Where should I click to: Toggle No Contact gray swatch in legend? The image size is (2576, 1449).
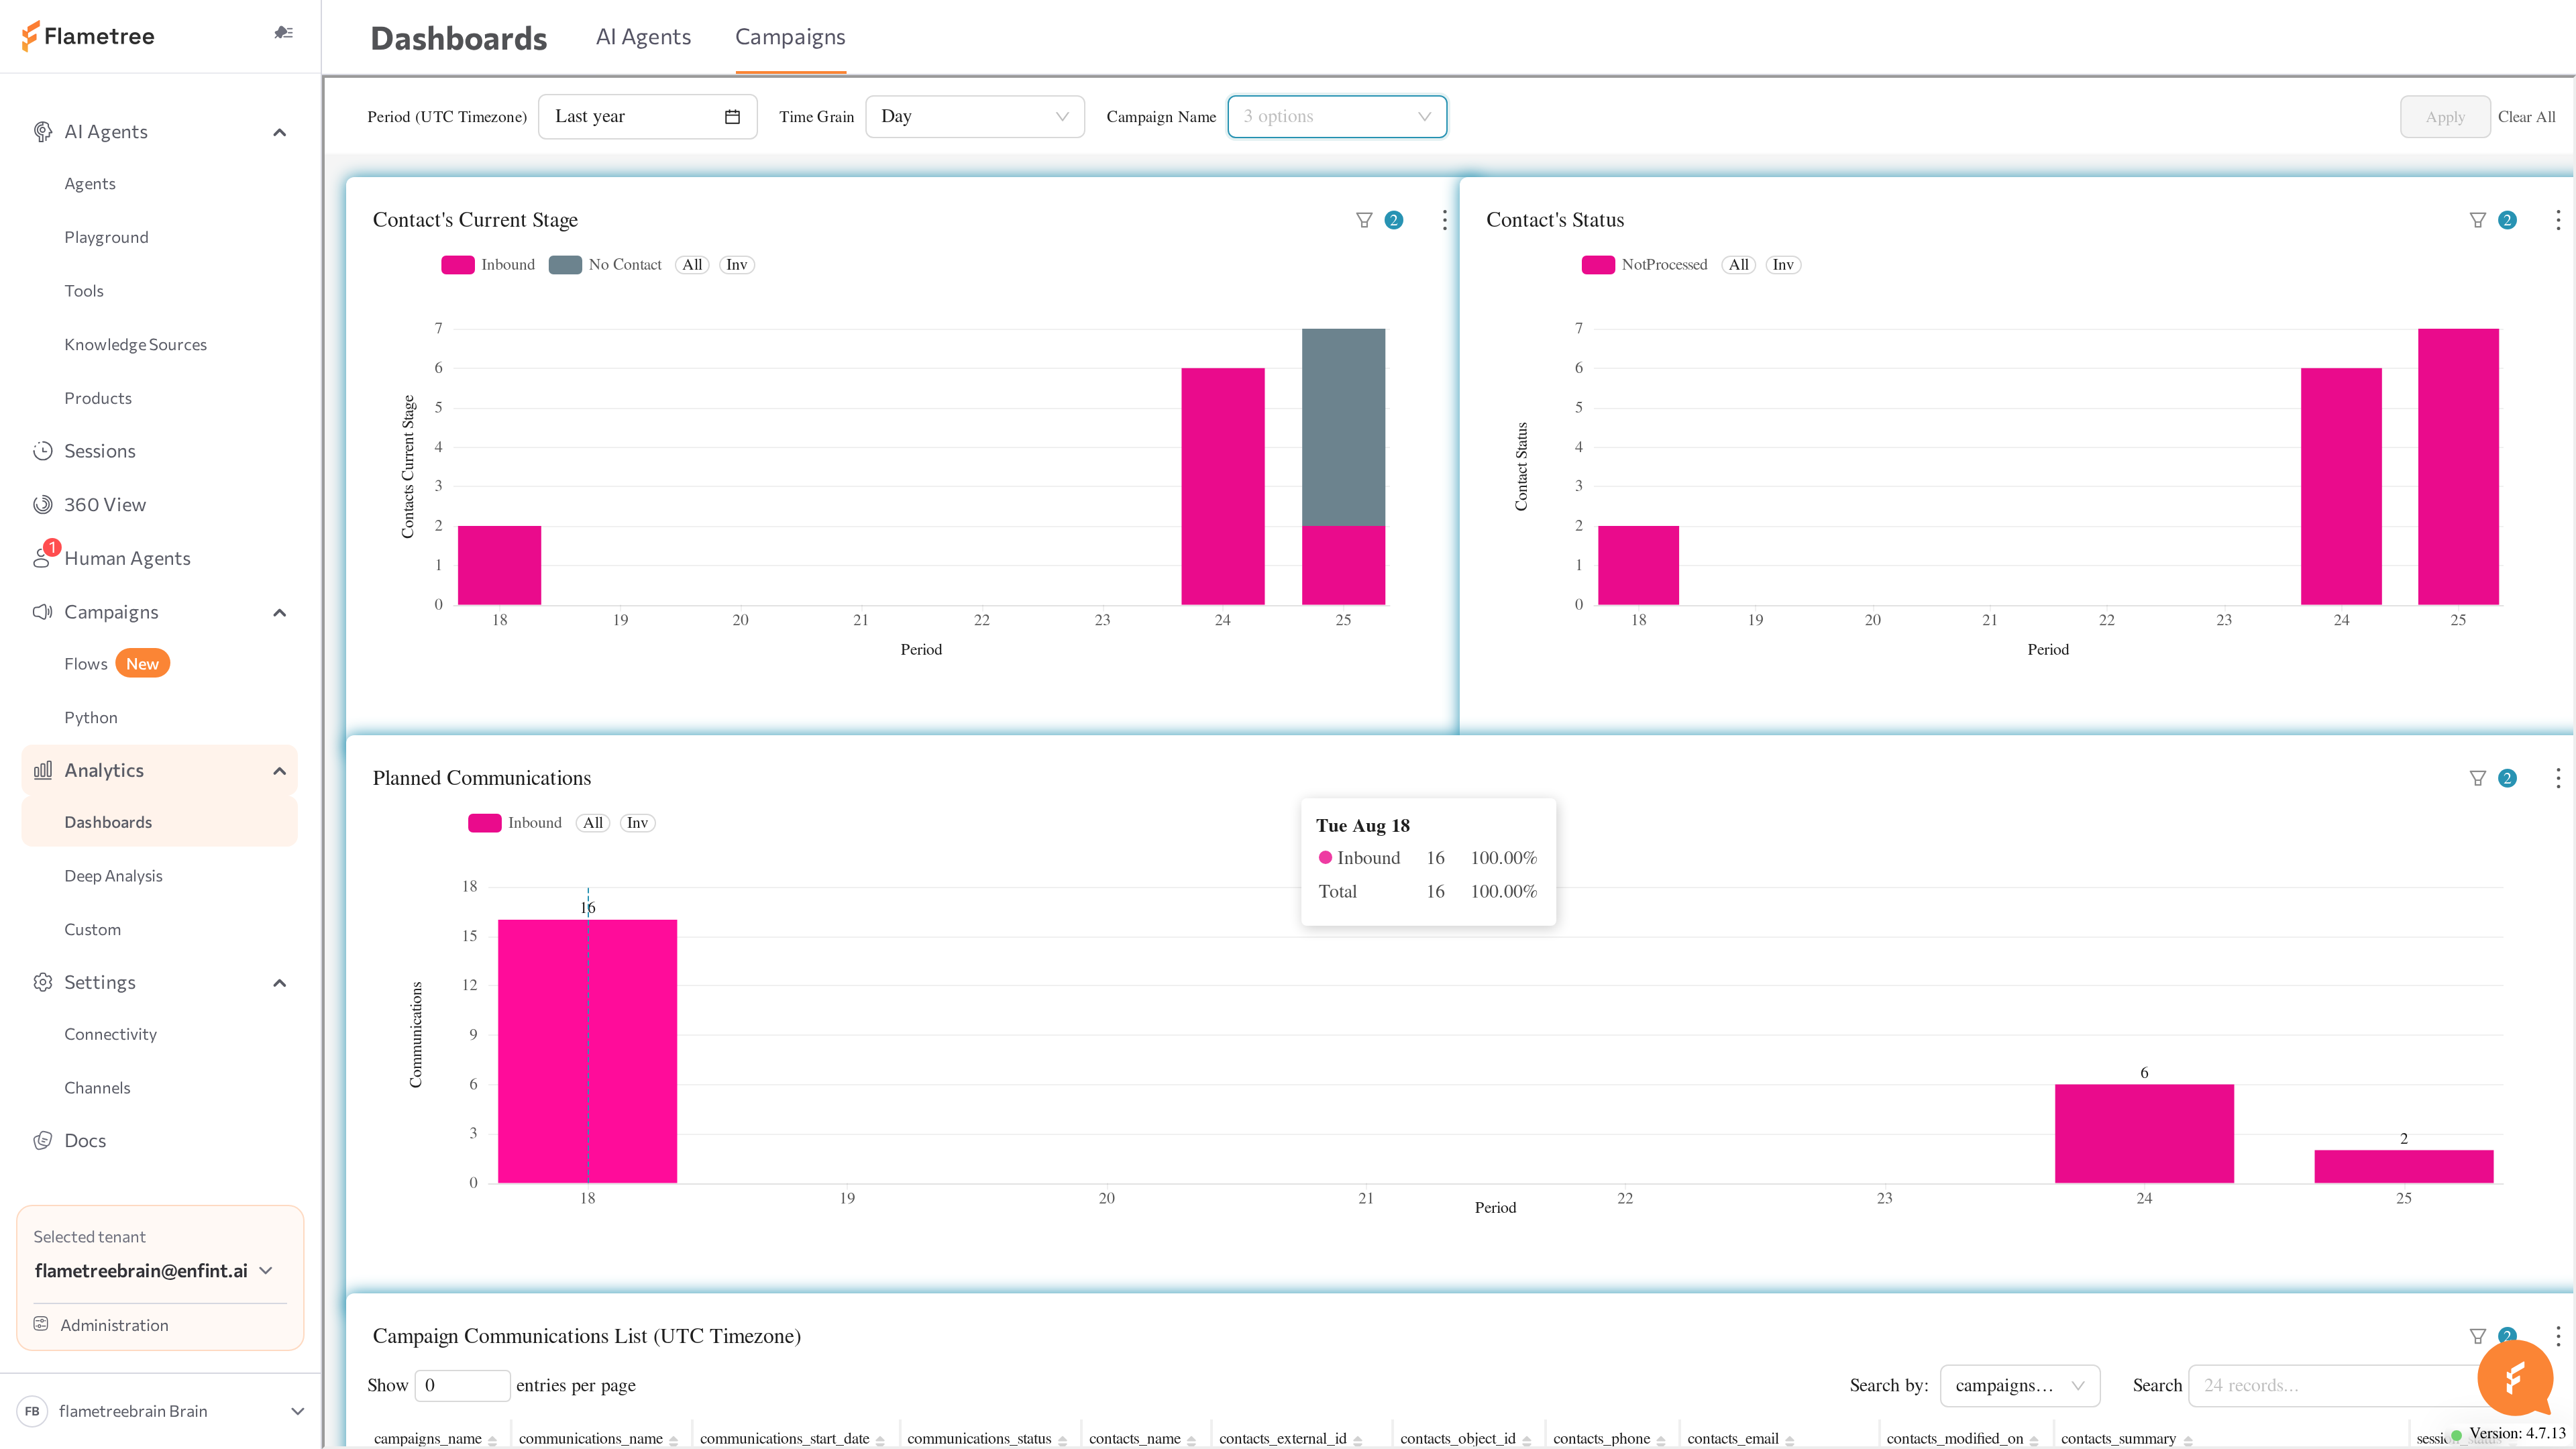565,265
